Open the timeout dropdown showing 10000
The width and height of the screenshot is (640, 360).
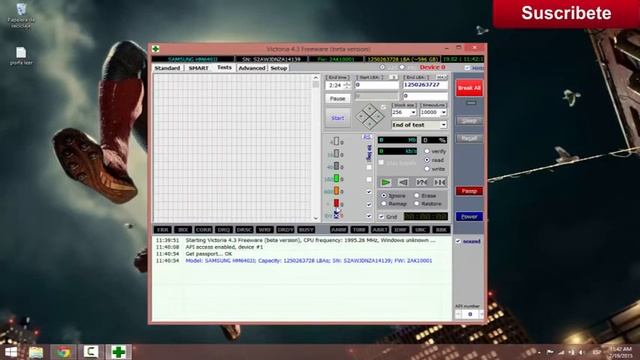pyautogui.click(x=444, y=112)
